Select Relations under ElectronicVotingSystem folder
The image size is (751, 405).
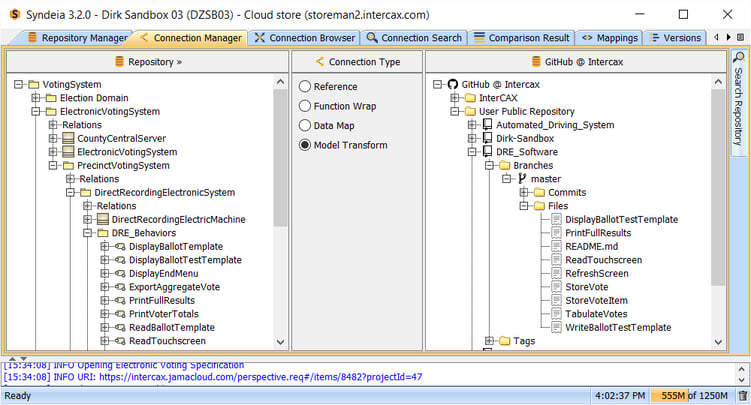click(x=82, y=125)
